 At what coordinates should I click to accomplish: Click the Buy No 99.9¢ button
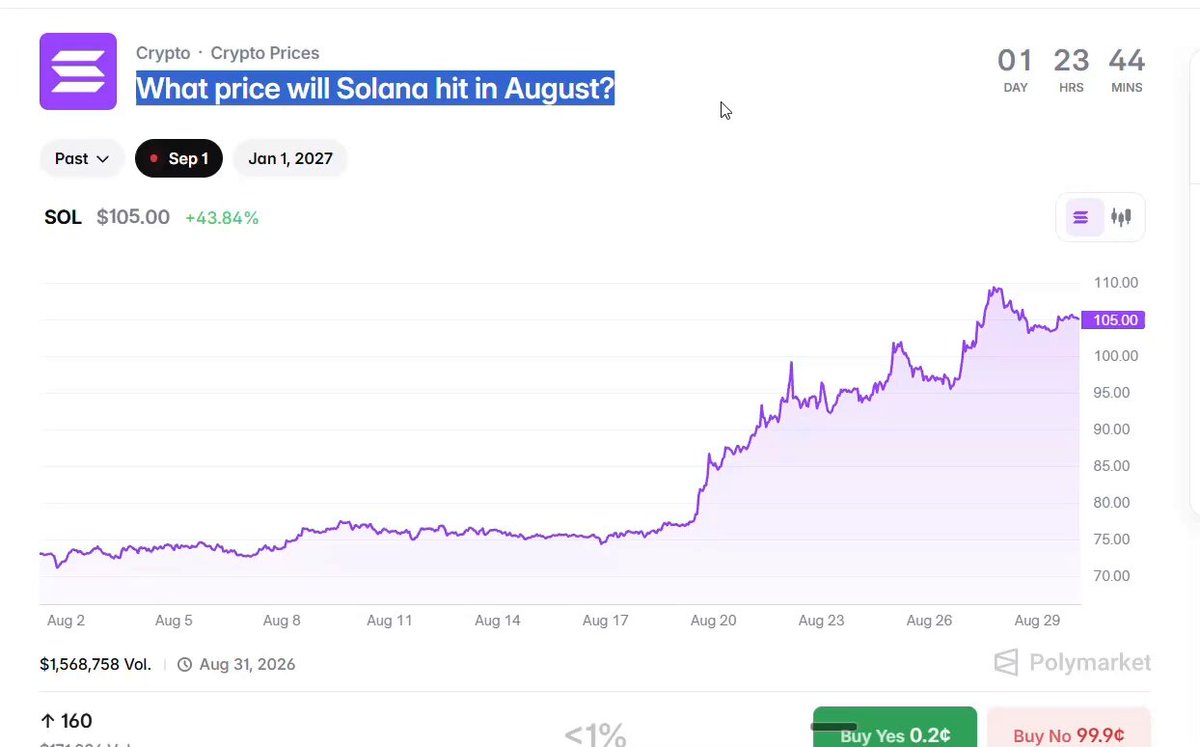tap(1069, 732)
